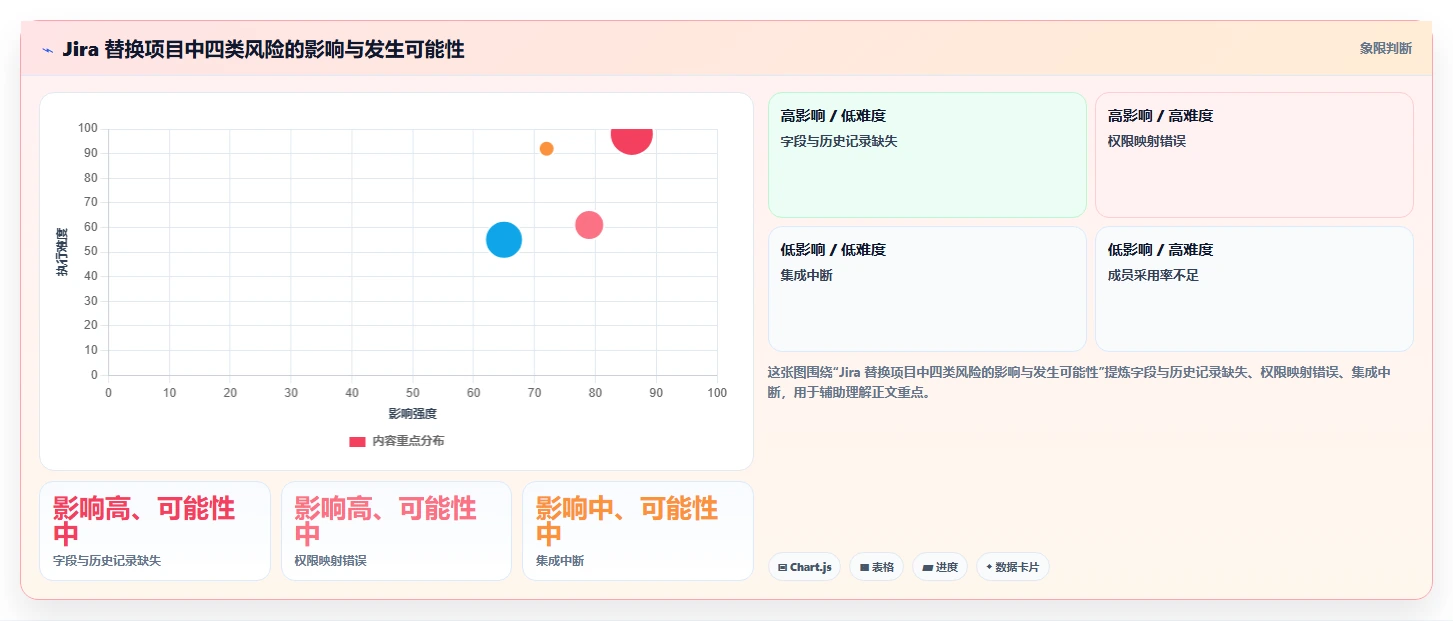Open the 低影响 / 低难度 quadrant card
Viewport: 1453px width, 621px height.
[927, 289]
